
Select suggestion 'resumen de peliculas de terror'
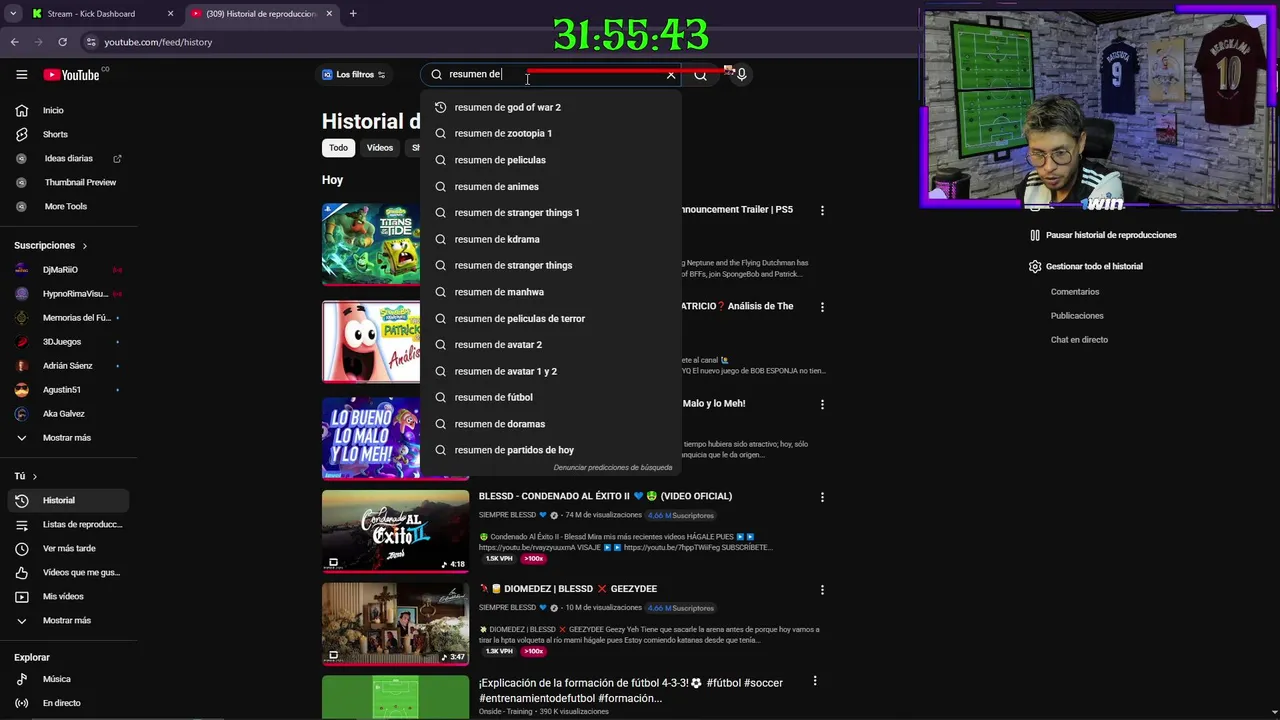[551, 318]
